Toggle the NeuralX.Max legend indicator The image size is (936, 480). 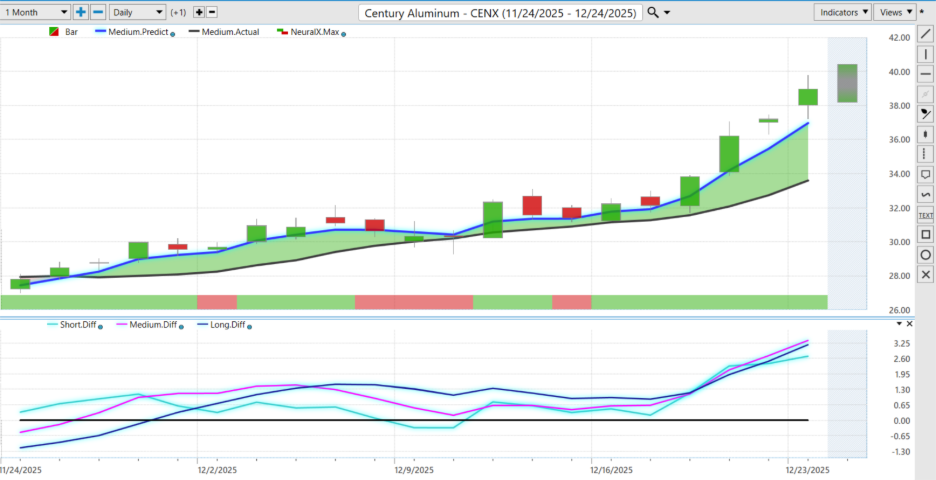click(x=308, y=32)
